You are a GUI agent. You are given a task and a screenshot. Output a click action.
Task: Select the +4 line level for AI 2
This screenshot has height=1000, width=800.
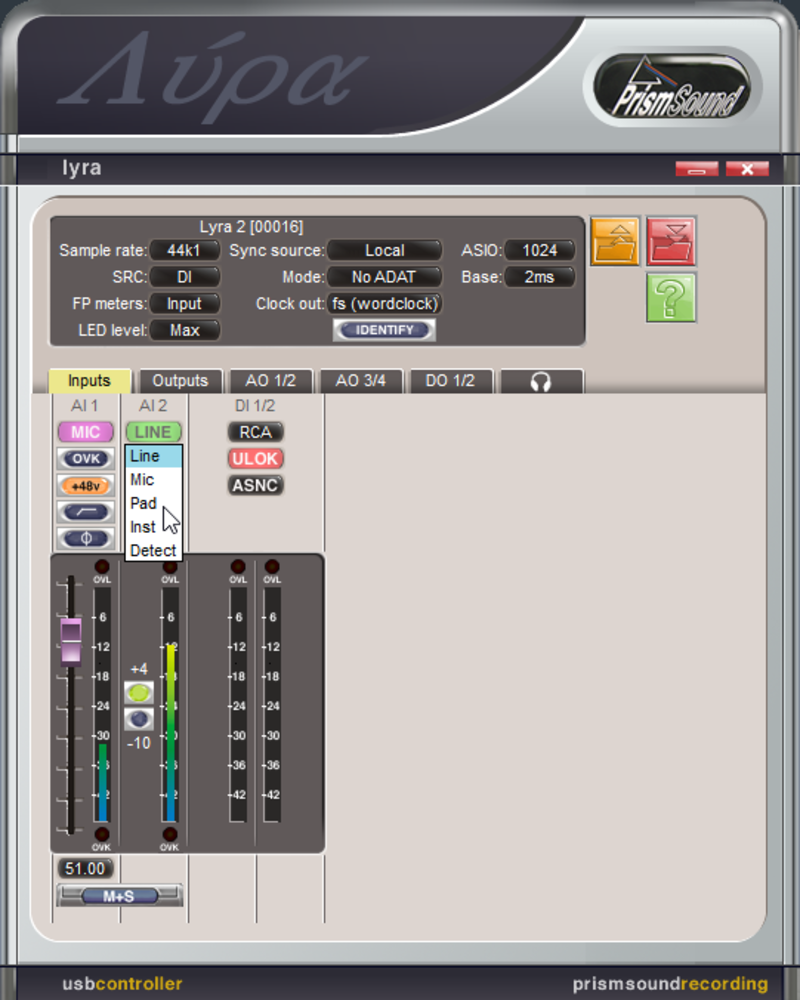tap(138, 693)
